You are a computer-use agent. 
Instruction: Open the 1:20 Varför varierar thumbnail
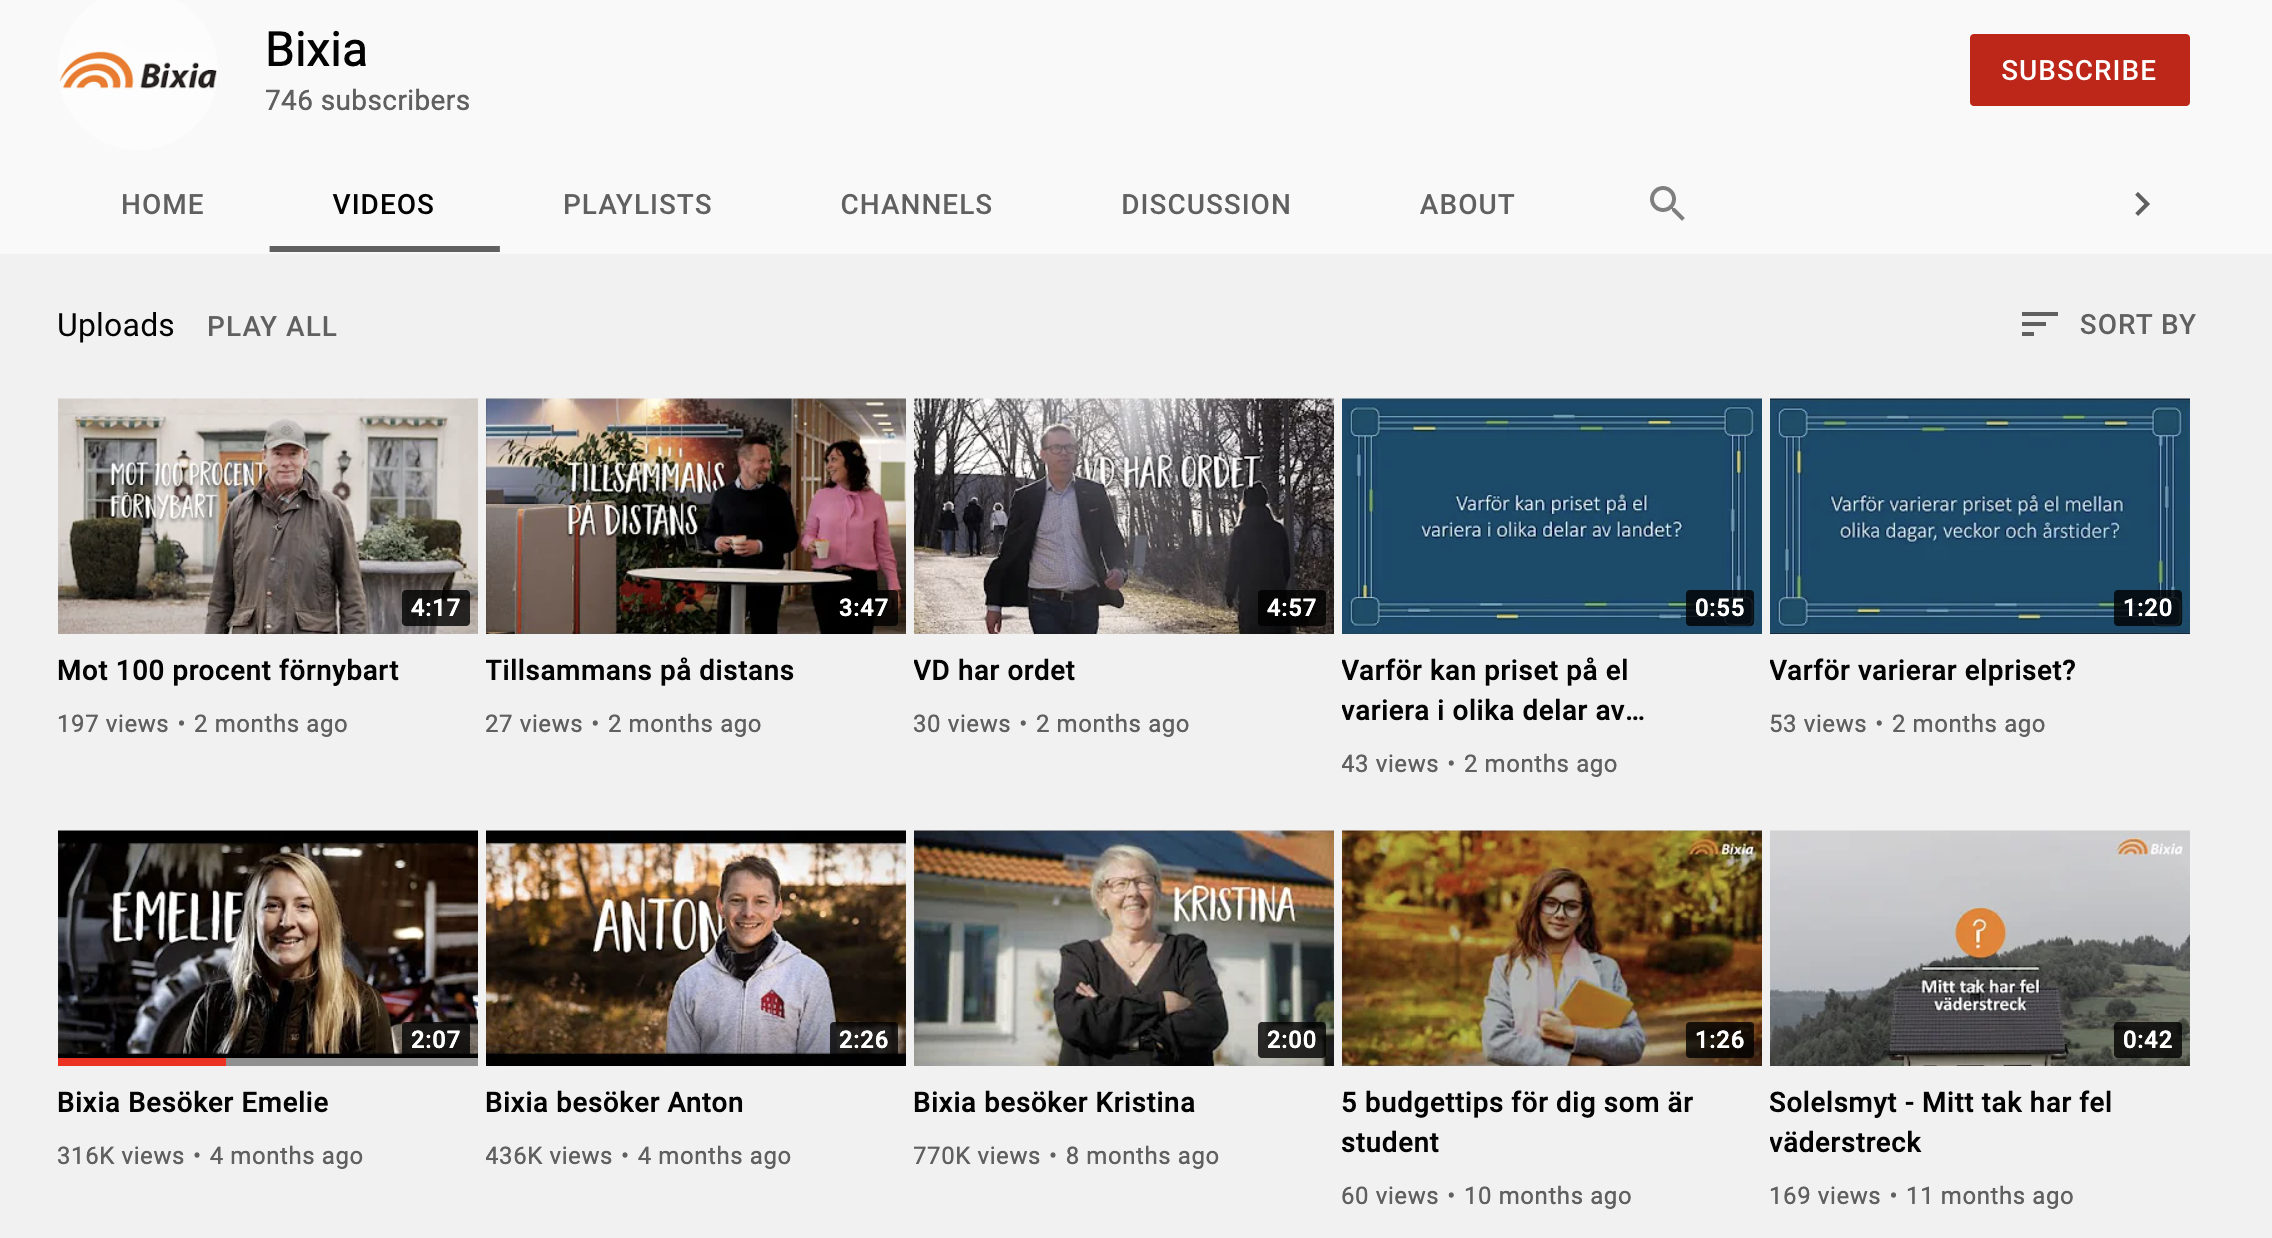(x=1980, y=516)
